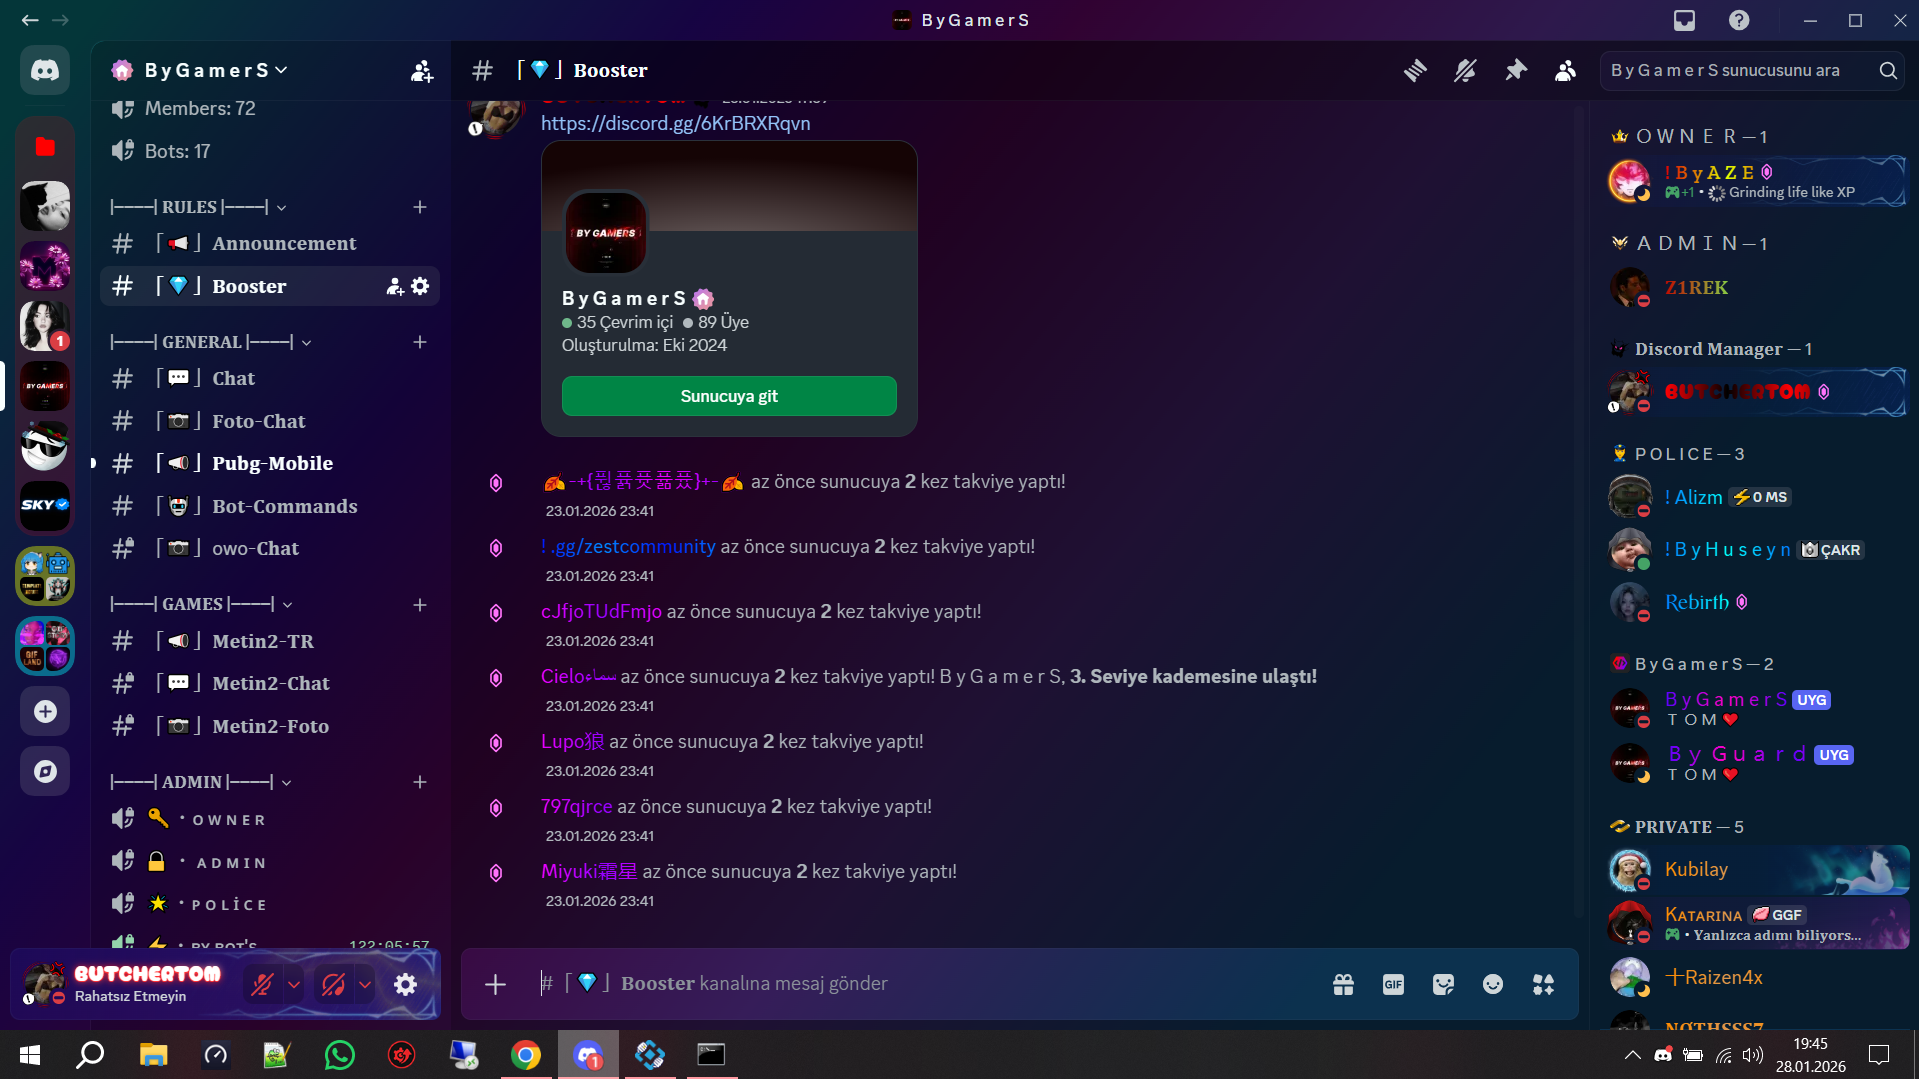Go back with the title bar arrow

click(x=30, y=20)
